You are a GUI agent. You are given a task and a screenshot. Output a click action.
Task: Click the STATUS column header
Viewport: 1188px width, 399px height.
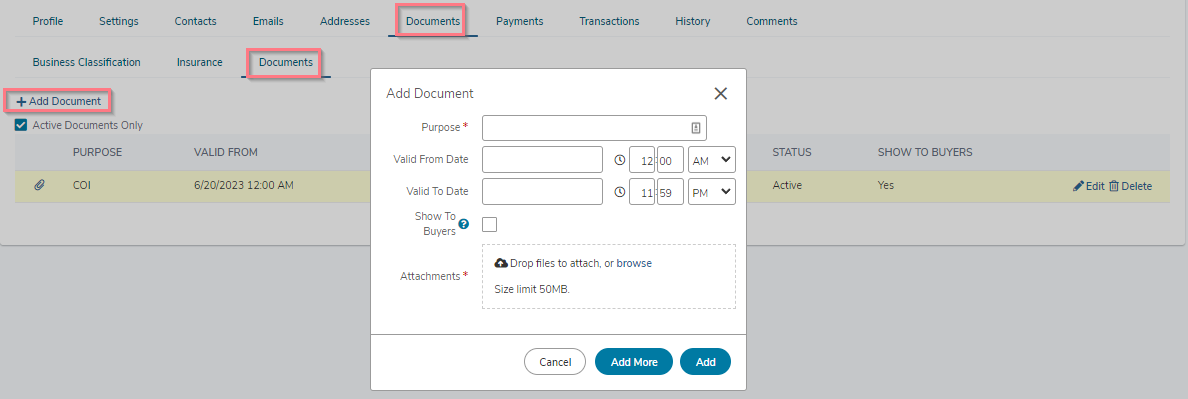[792, 152]
